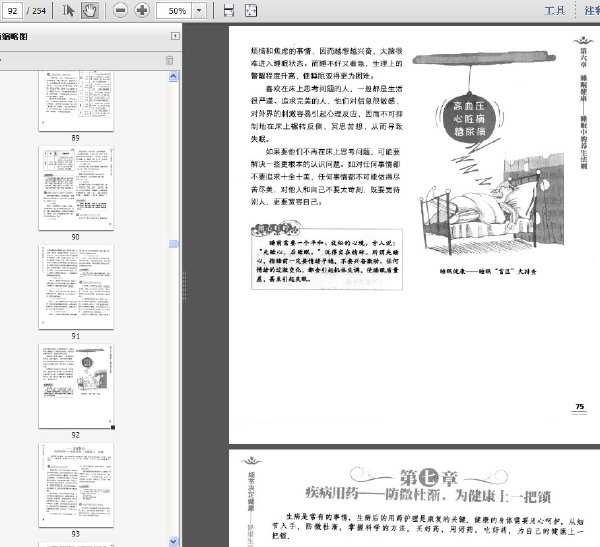The height and width of the screenshot is (547, 600).
Task: Click the page number field showing 92
Action: point(12,10)
